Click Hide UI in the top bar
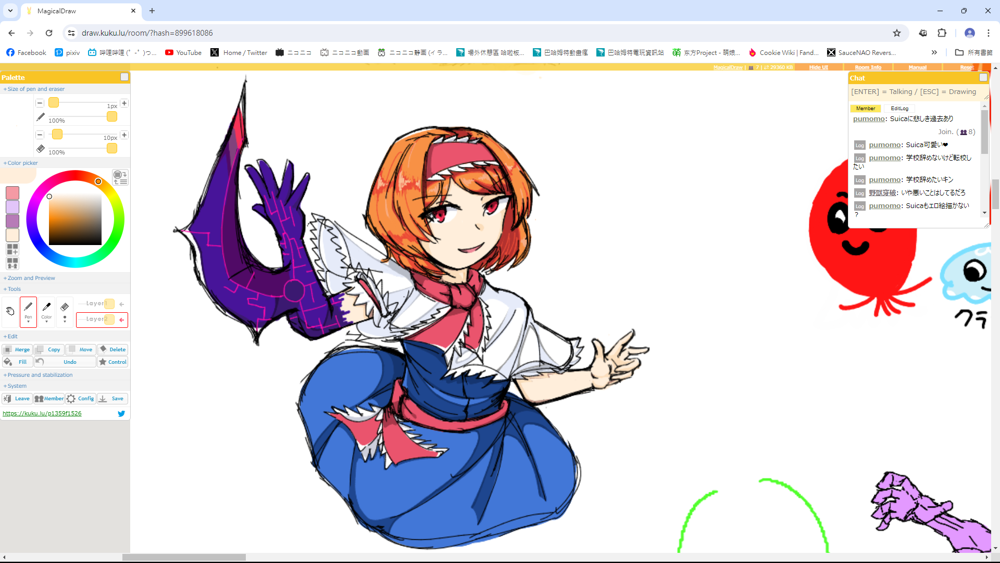1000x563 pixels. 818,67
